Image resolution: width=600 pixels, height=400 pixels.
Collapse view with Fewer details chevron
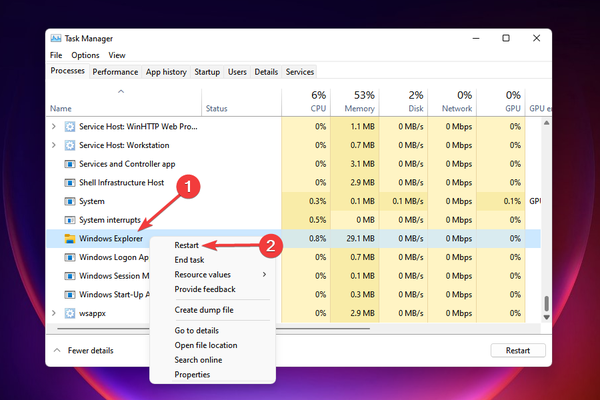[57, 350]
